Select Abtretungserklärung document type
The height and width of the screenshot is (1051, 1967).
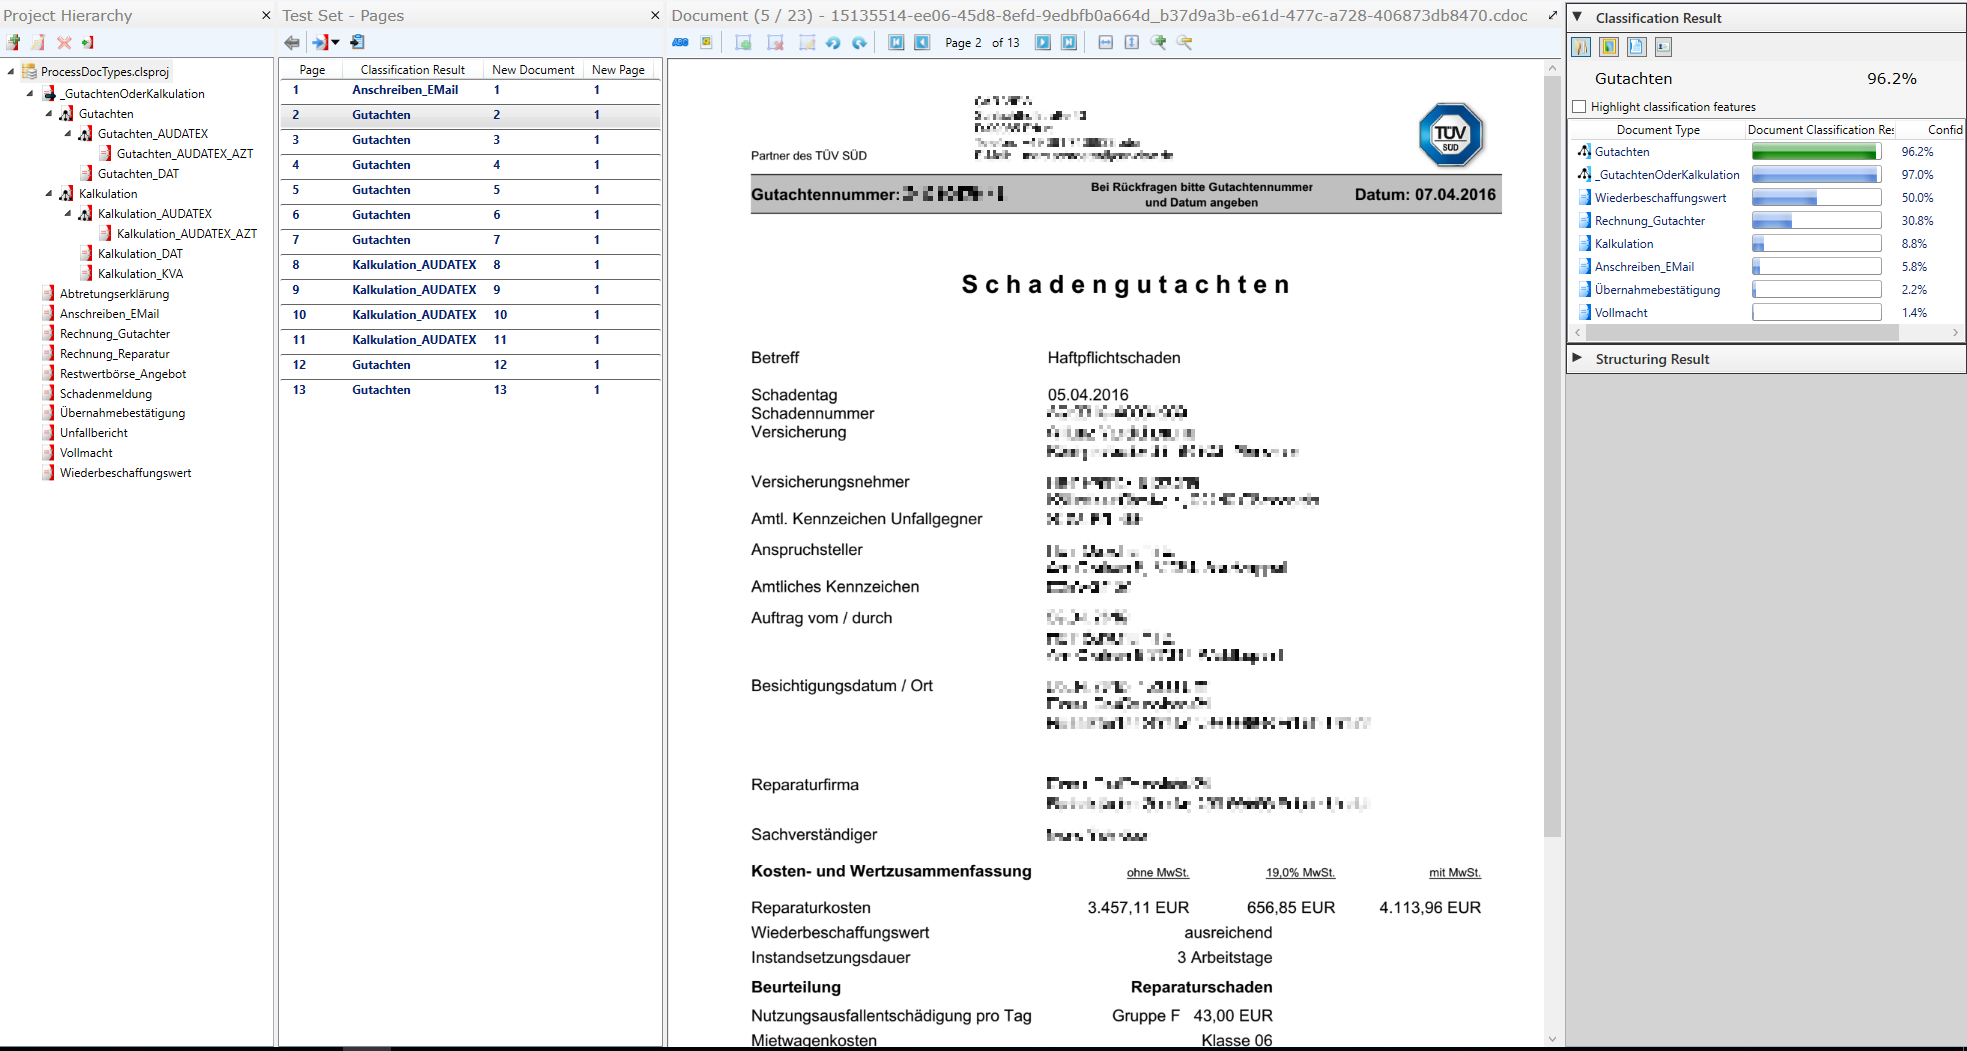114,293
